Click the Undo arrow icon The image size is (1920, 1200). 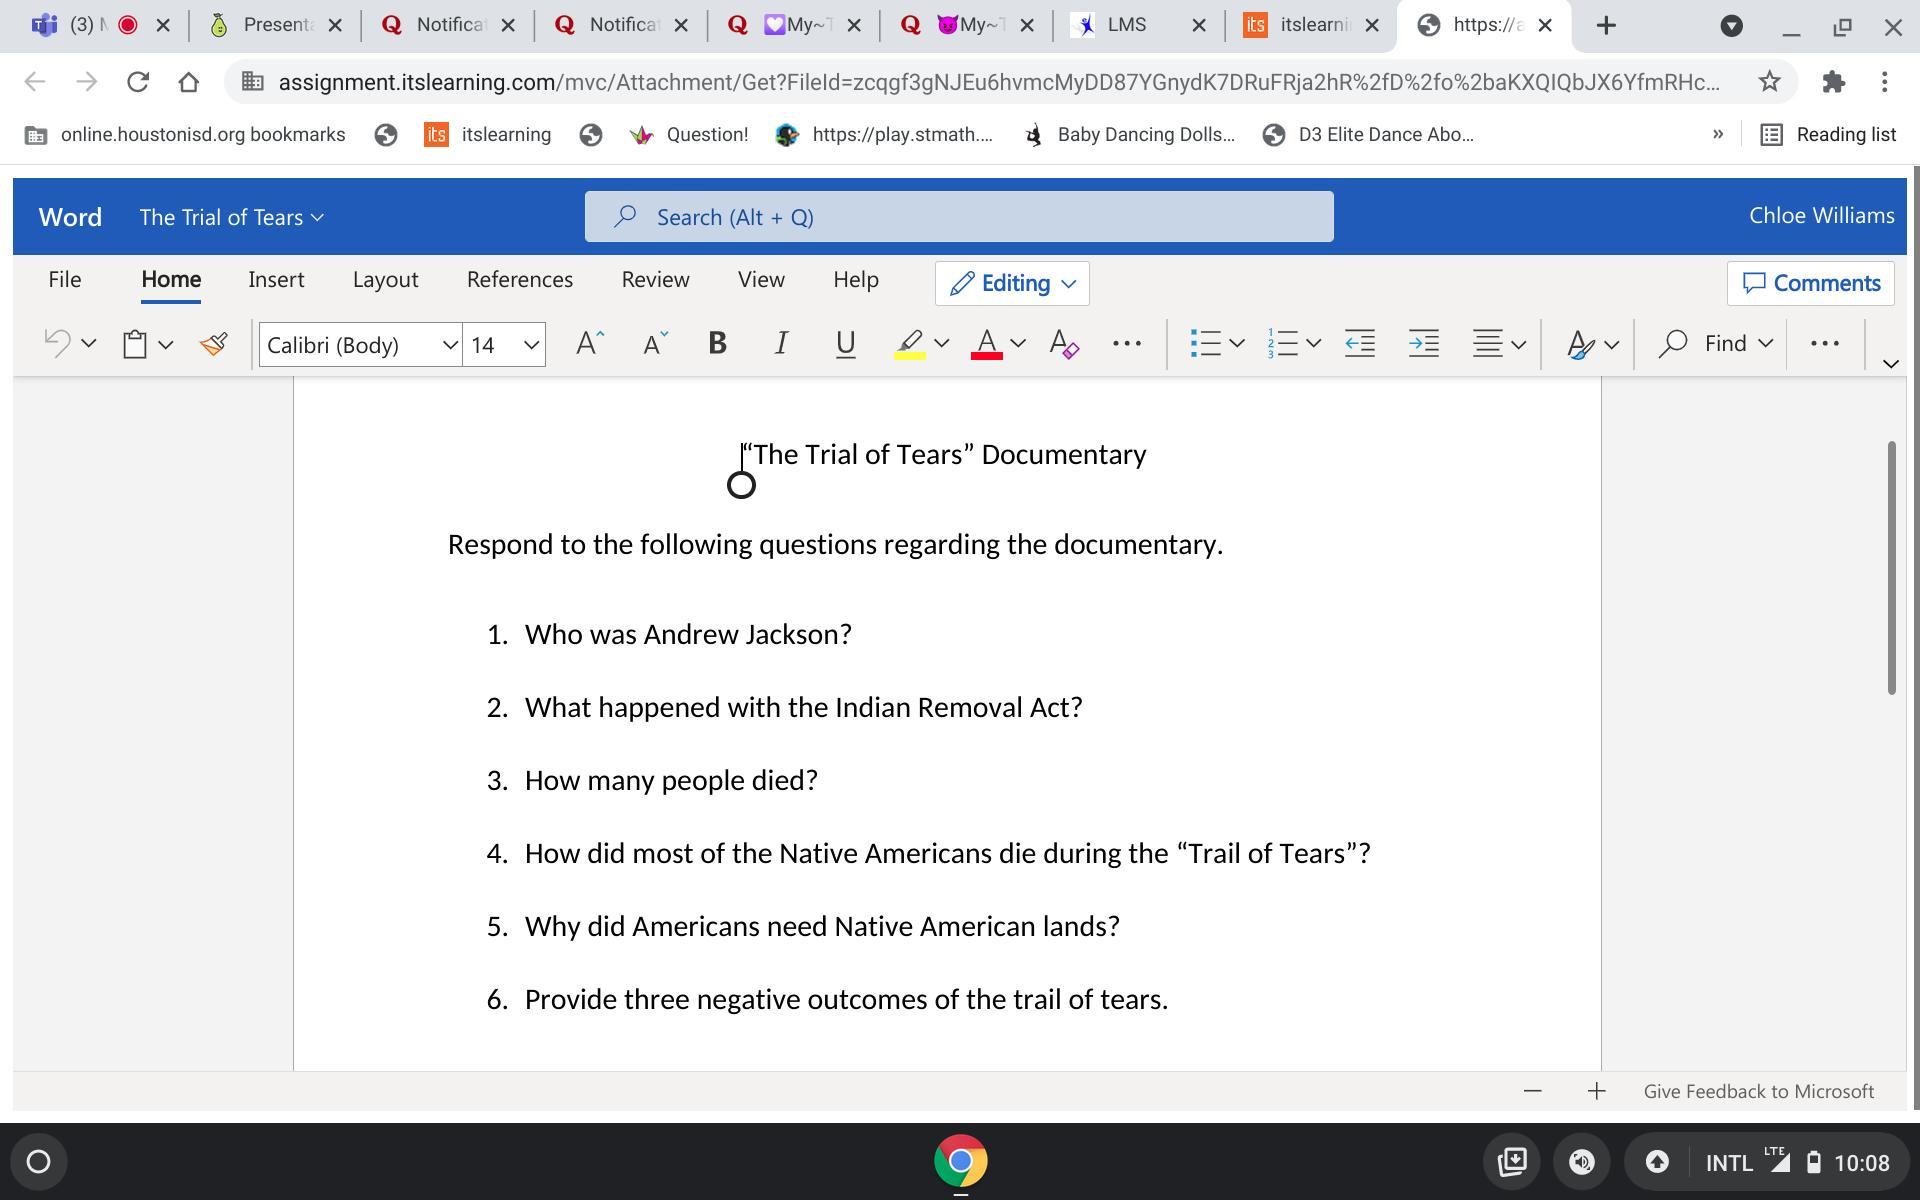(x=57, y=344)
